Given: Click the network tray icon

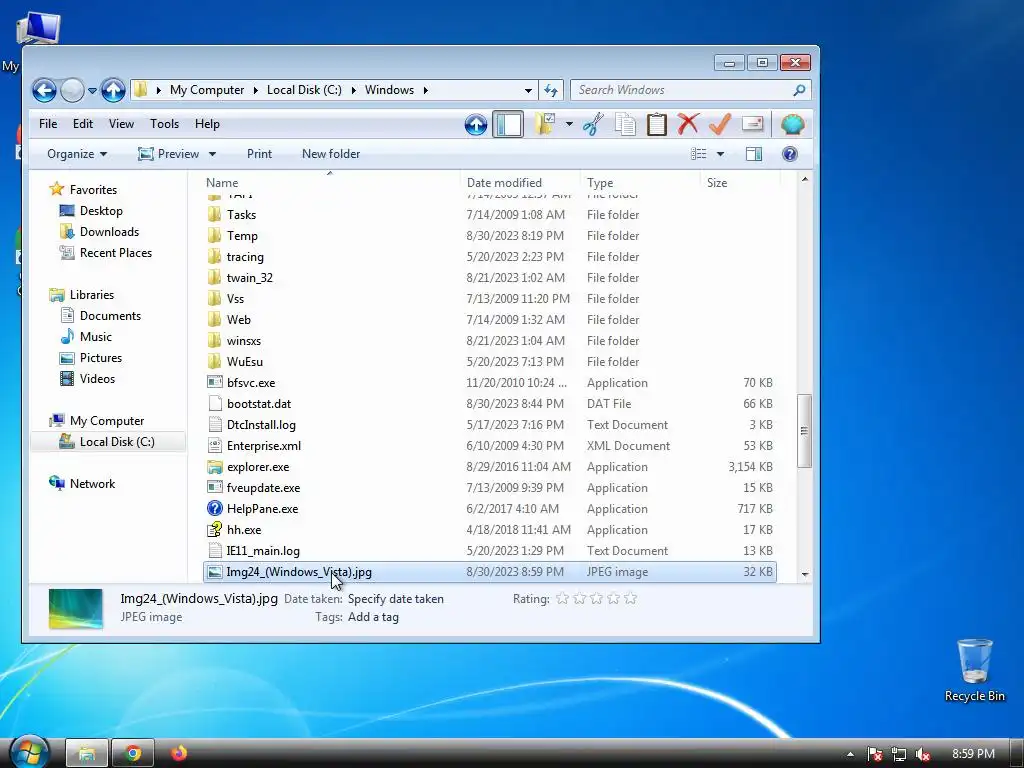Looking at the screenshot, I should (899, 754).
